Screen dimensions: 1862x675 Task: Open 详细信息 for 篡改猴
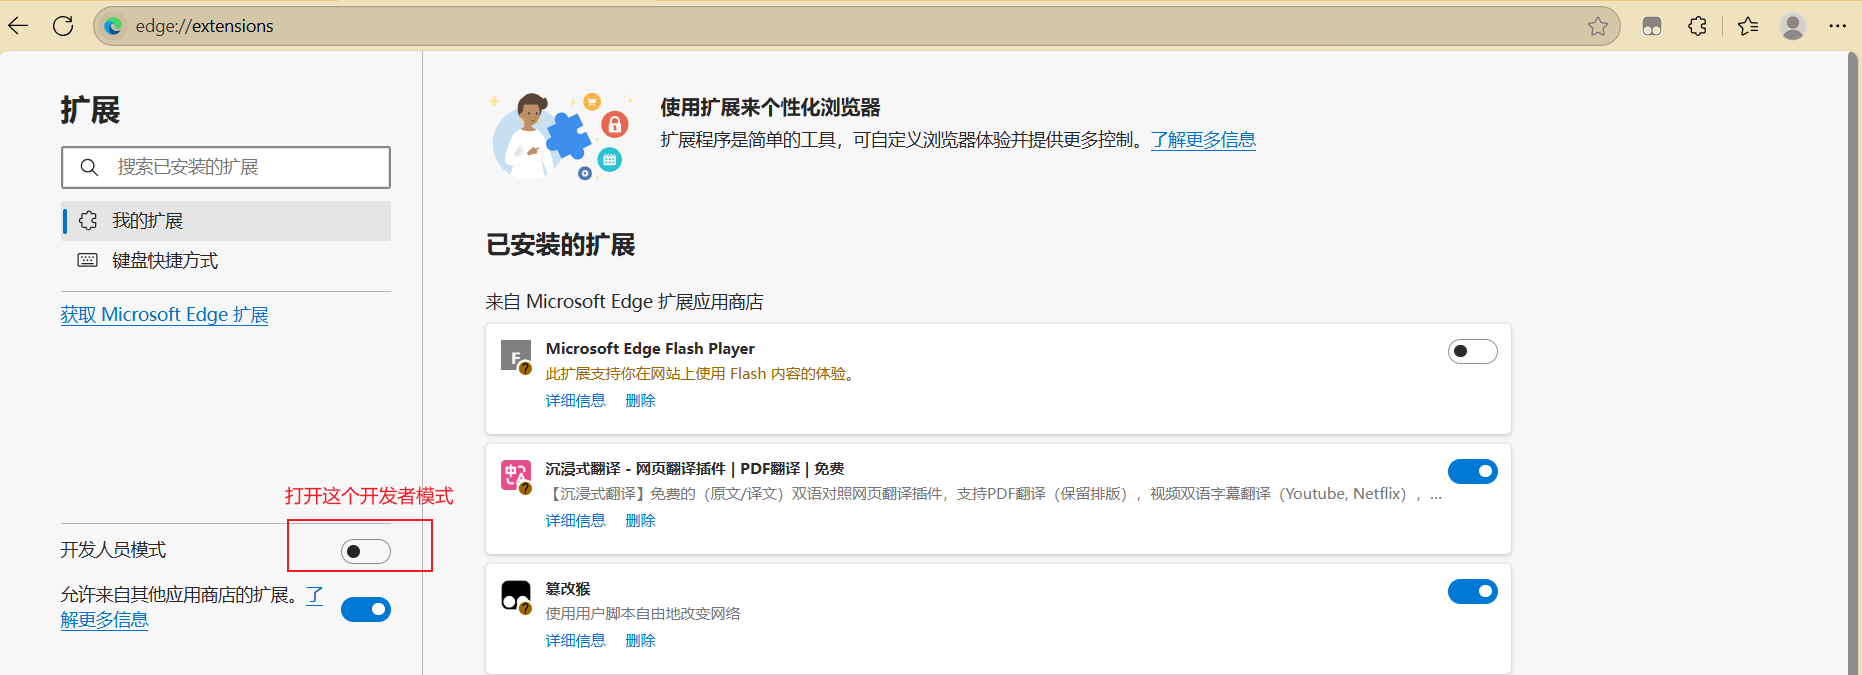click(575, 640)
